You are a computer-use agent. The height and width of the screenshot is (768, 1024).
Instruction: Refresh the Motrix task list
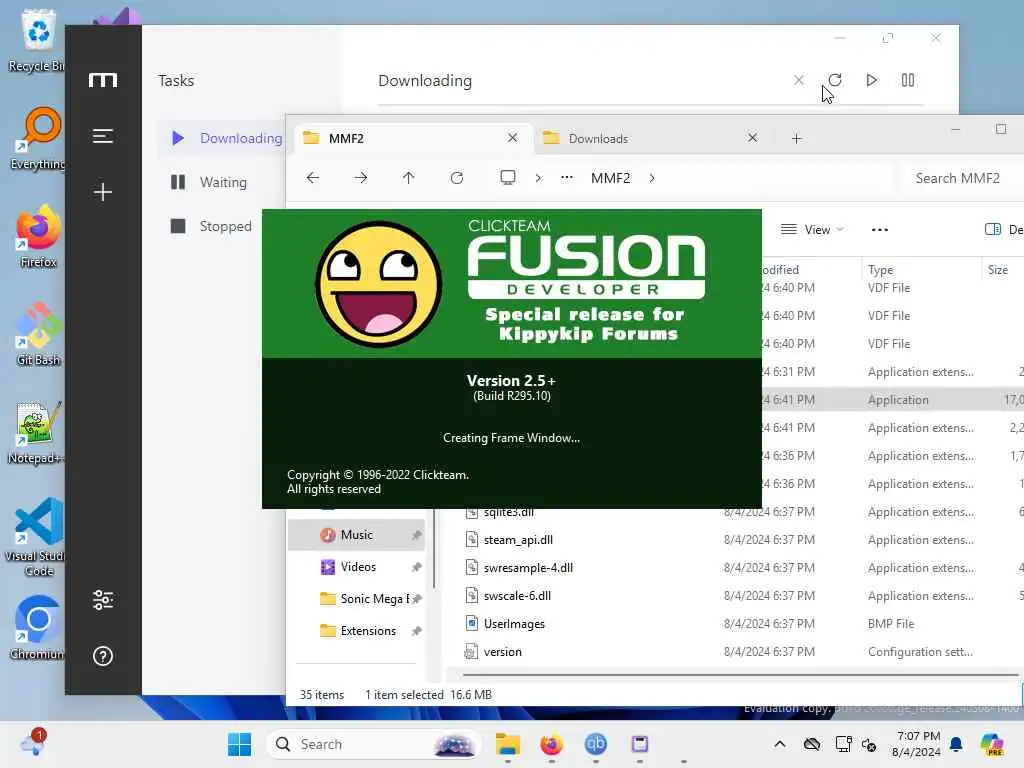[x=835, y=80]
